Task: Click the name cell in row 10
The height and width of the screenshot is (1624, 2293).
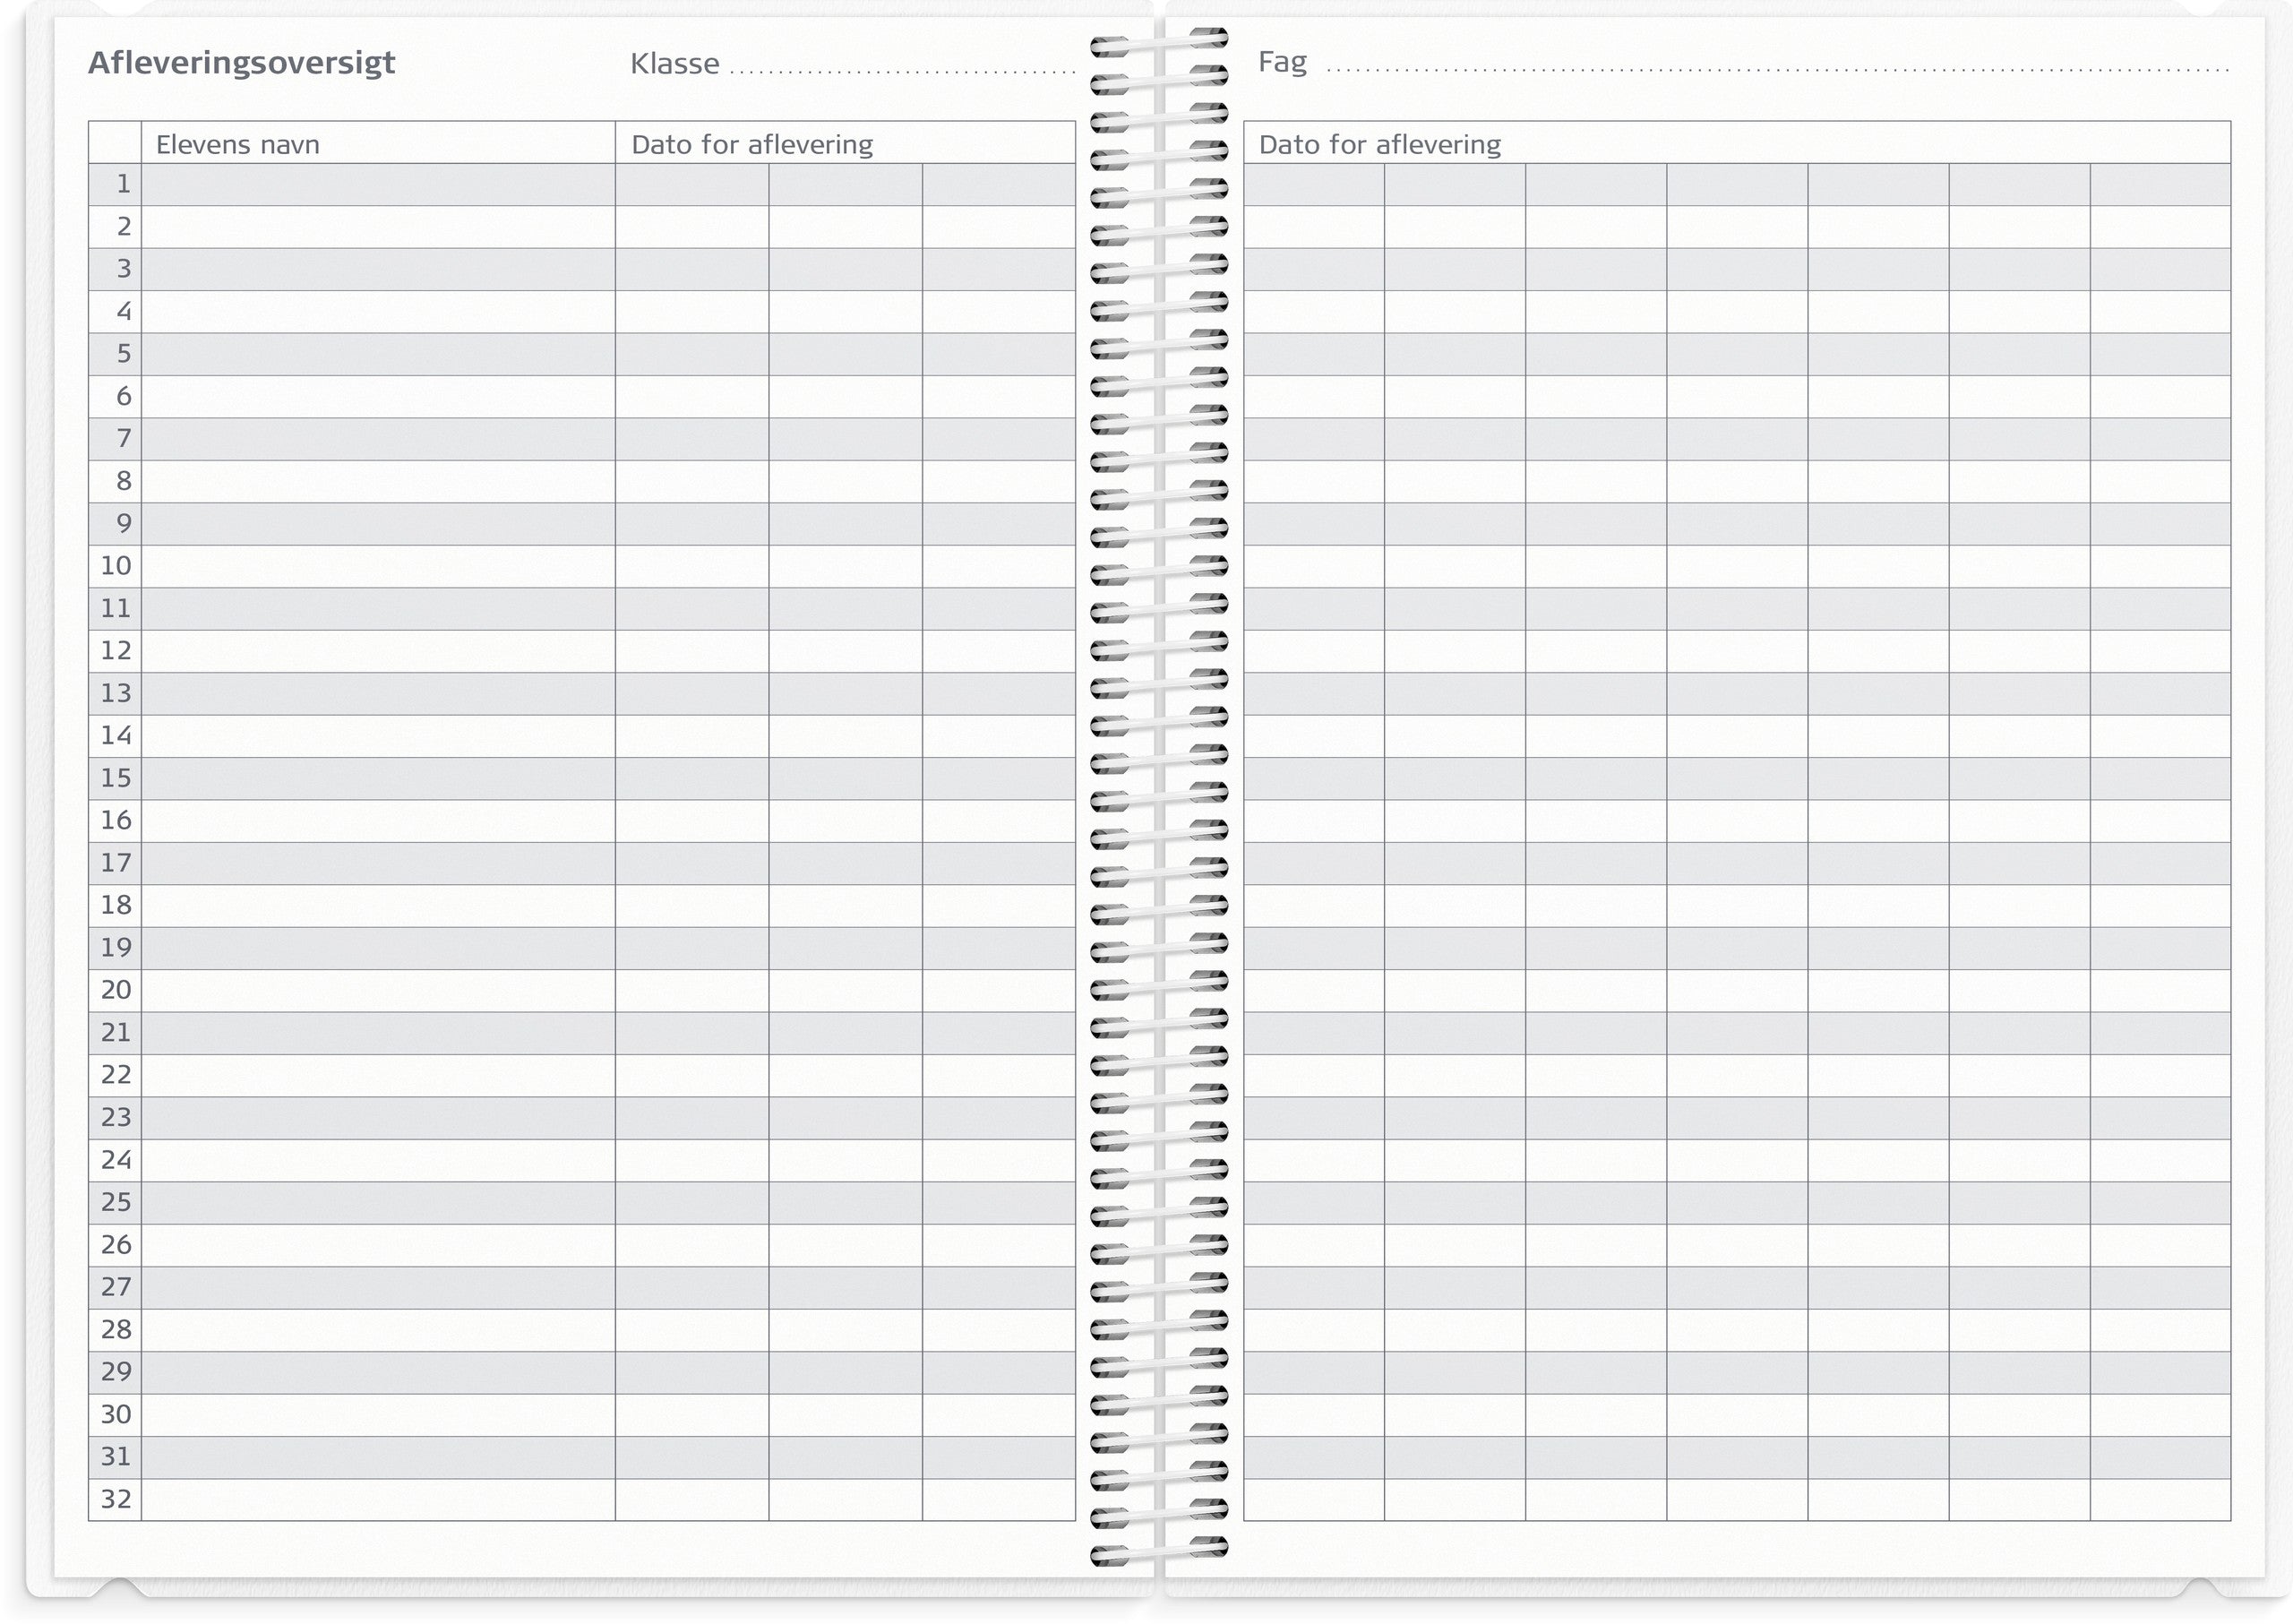Action: (378, 567)
